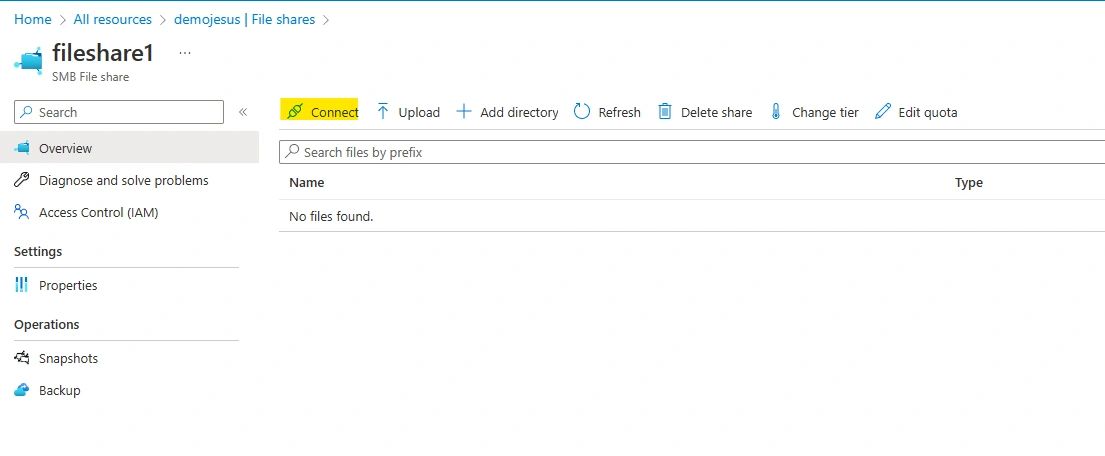Open Properties under Settings
The width and height of the screenshot is (1105, 456).
tap(68, 285)
